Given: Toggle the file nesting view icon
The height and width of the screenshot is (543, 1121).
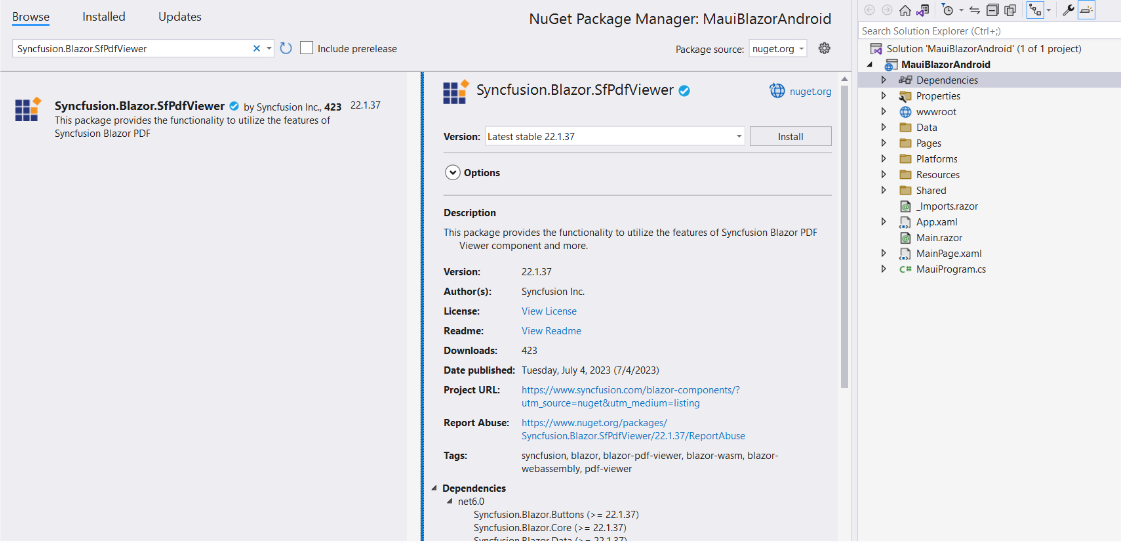Looking at the screenshot, I should 1034,10.
